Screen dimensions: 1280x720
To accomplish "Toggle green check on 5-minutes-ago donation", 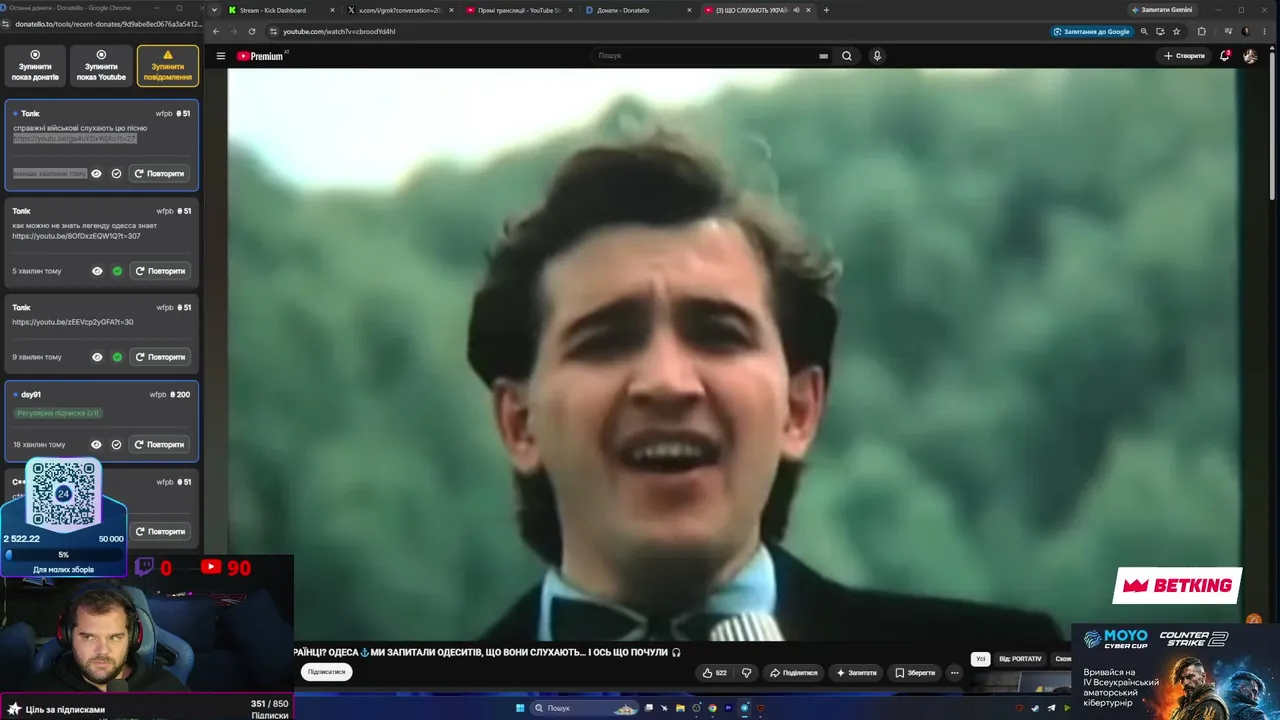I will [117, 271].
